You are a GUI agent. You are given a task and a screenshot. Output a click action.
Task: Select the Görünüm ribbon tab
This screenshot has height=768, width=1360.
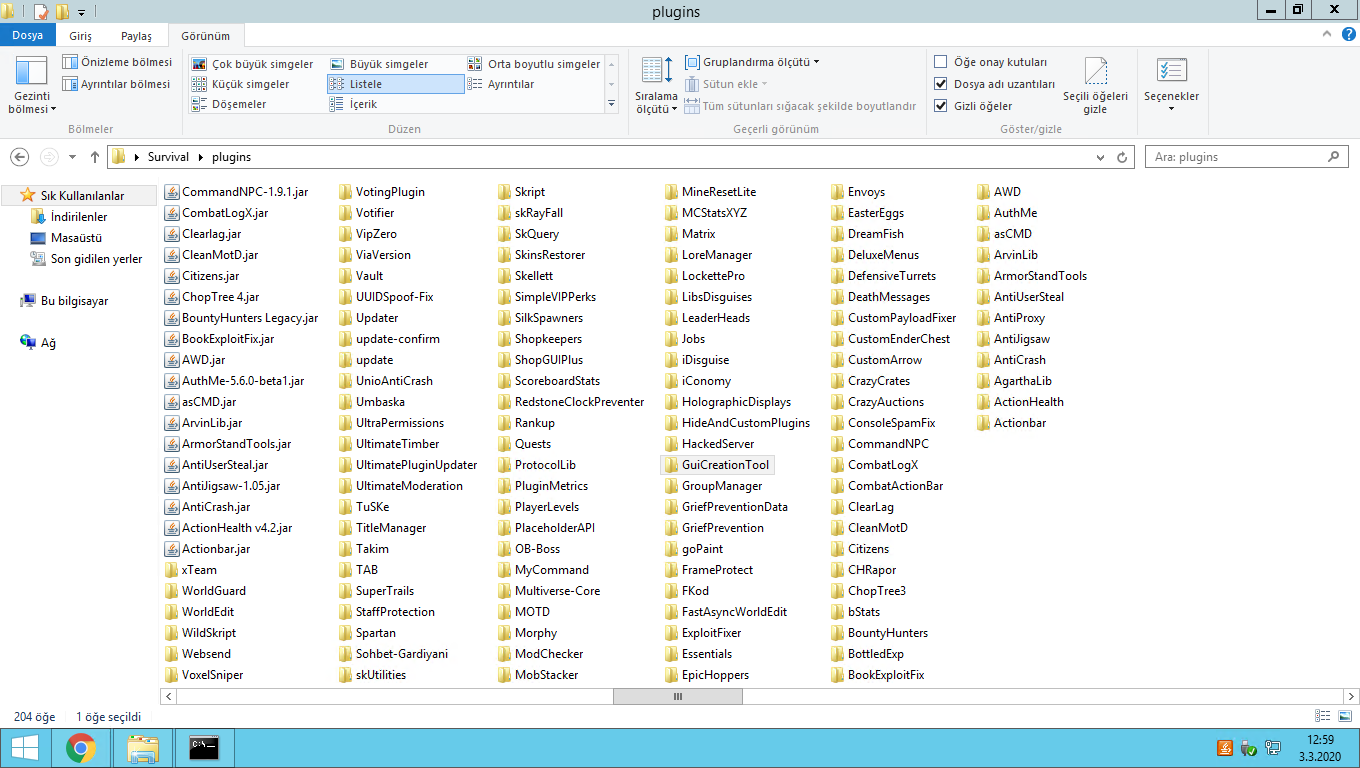[x=206, y=36]
